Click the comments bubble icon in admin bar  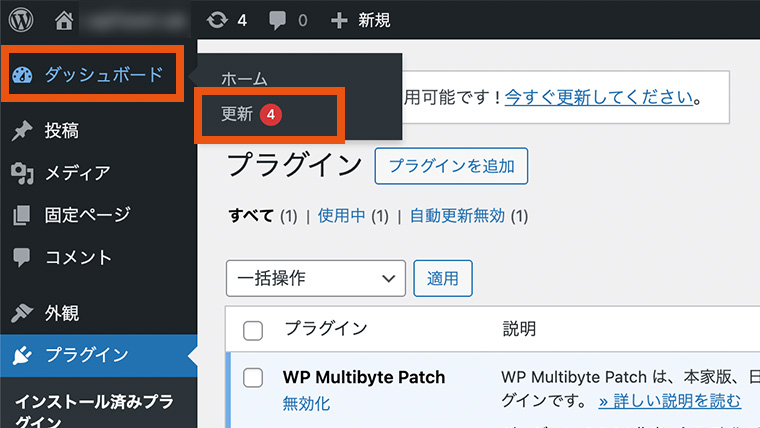[277, 20]
